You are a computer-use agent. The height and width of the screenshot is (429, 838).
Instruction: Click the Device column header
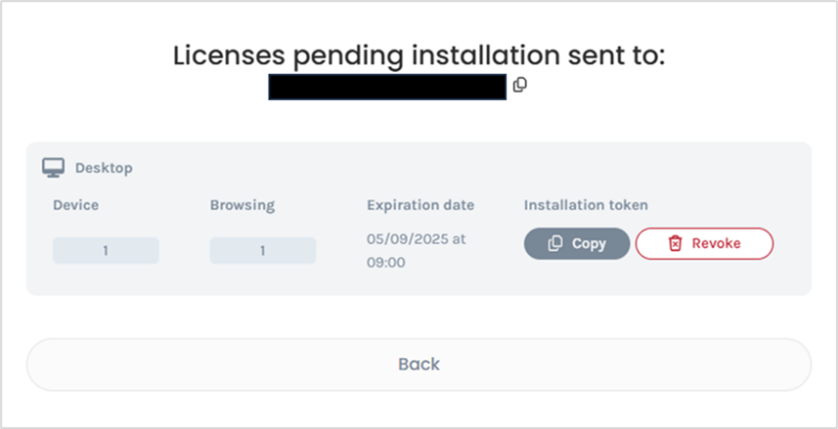point(76,205)
